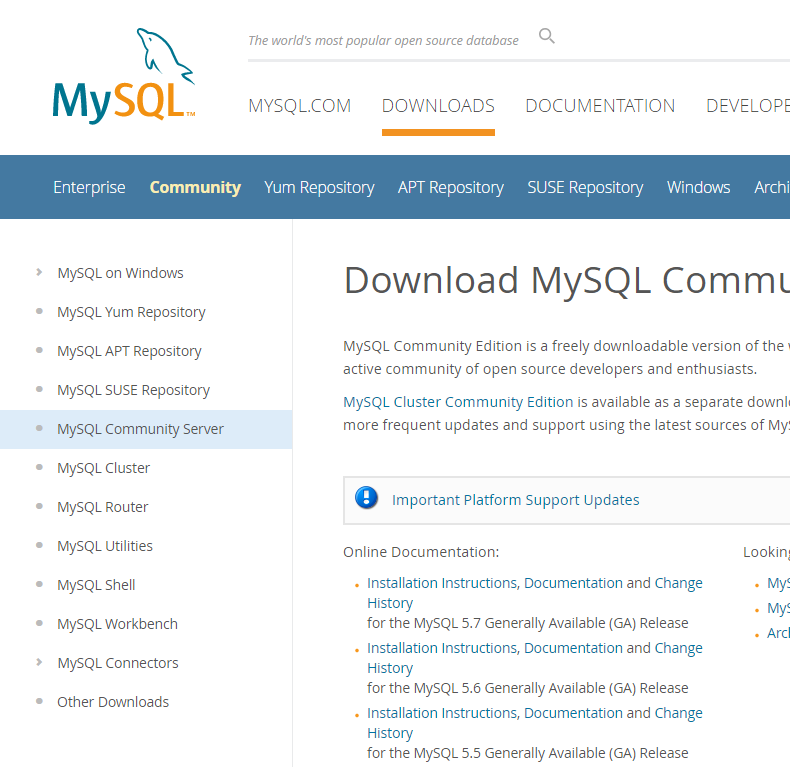Open the Windows item in the blue bar

coord(698,187)
